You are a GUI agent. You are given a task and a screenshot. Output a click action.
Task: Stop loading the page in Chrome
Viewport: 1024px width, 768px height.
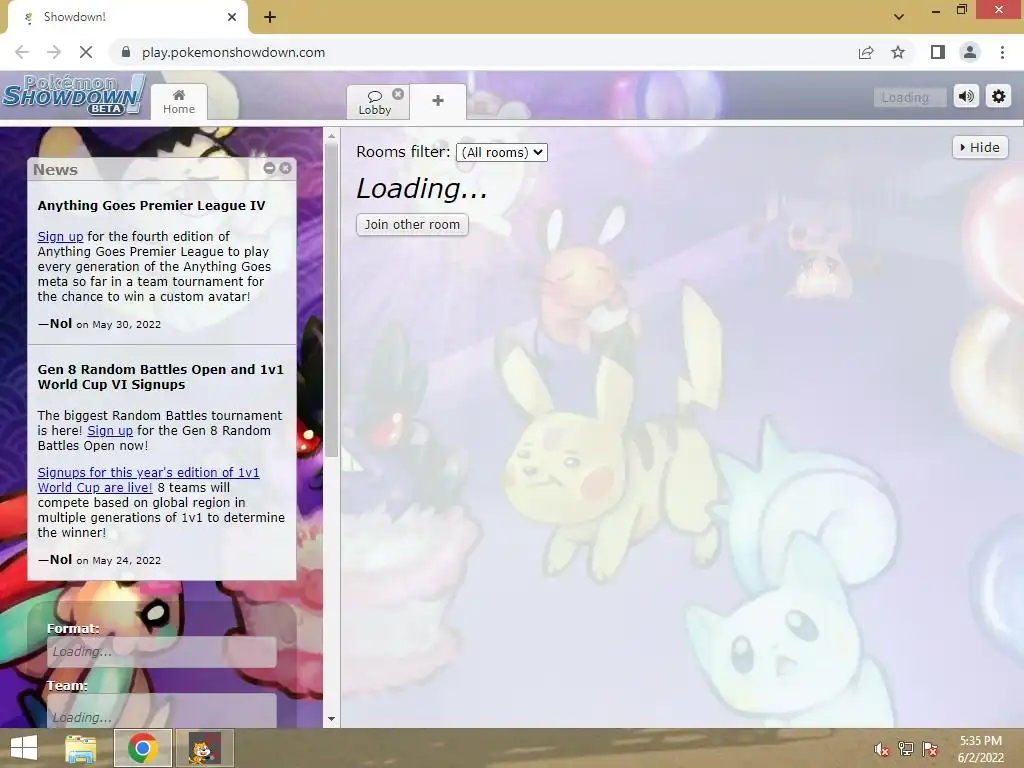pos(86,52)
